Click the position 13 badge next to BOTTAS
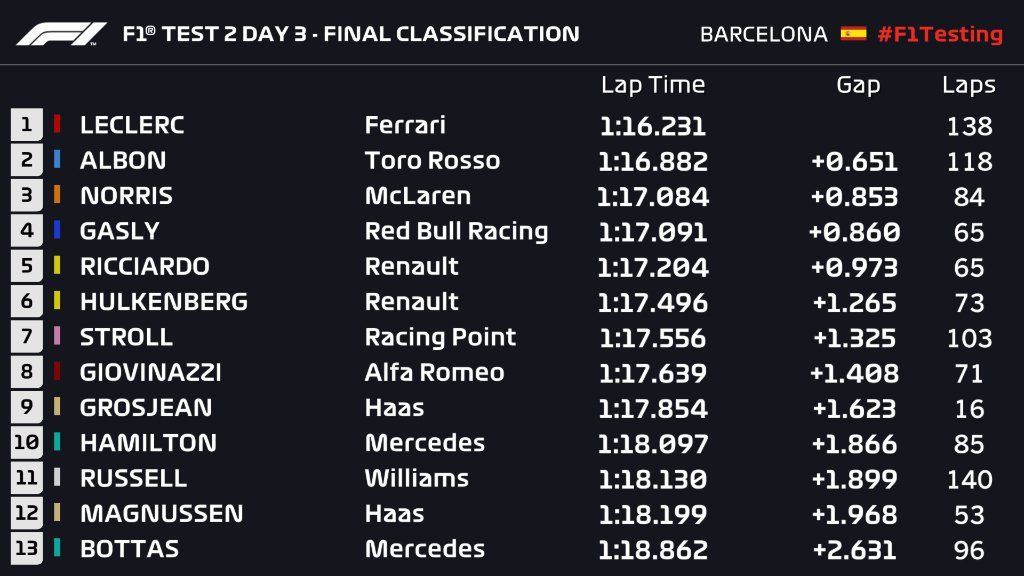Viewport: 1024px width, 576px height. 26,549
